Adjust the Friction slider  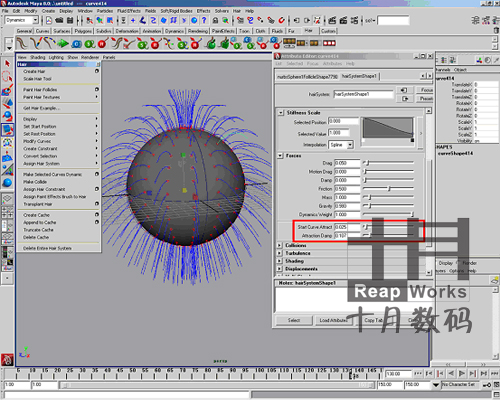coord(389,189)
